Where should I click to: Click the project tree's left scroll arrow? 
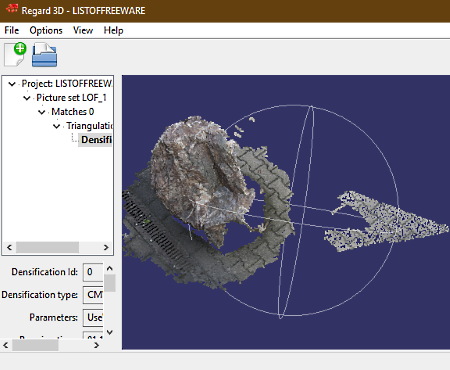[9, 247]
